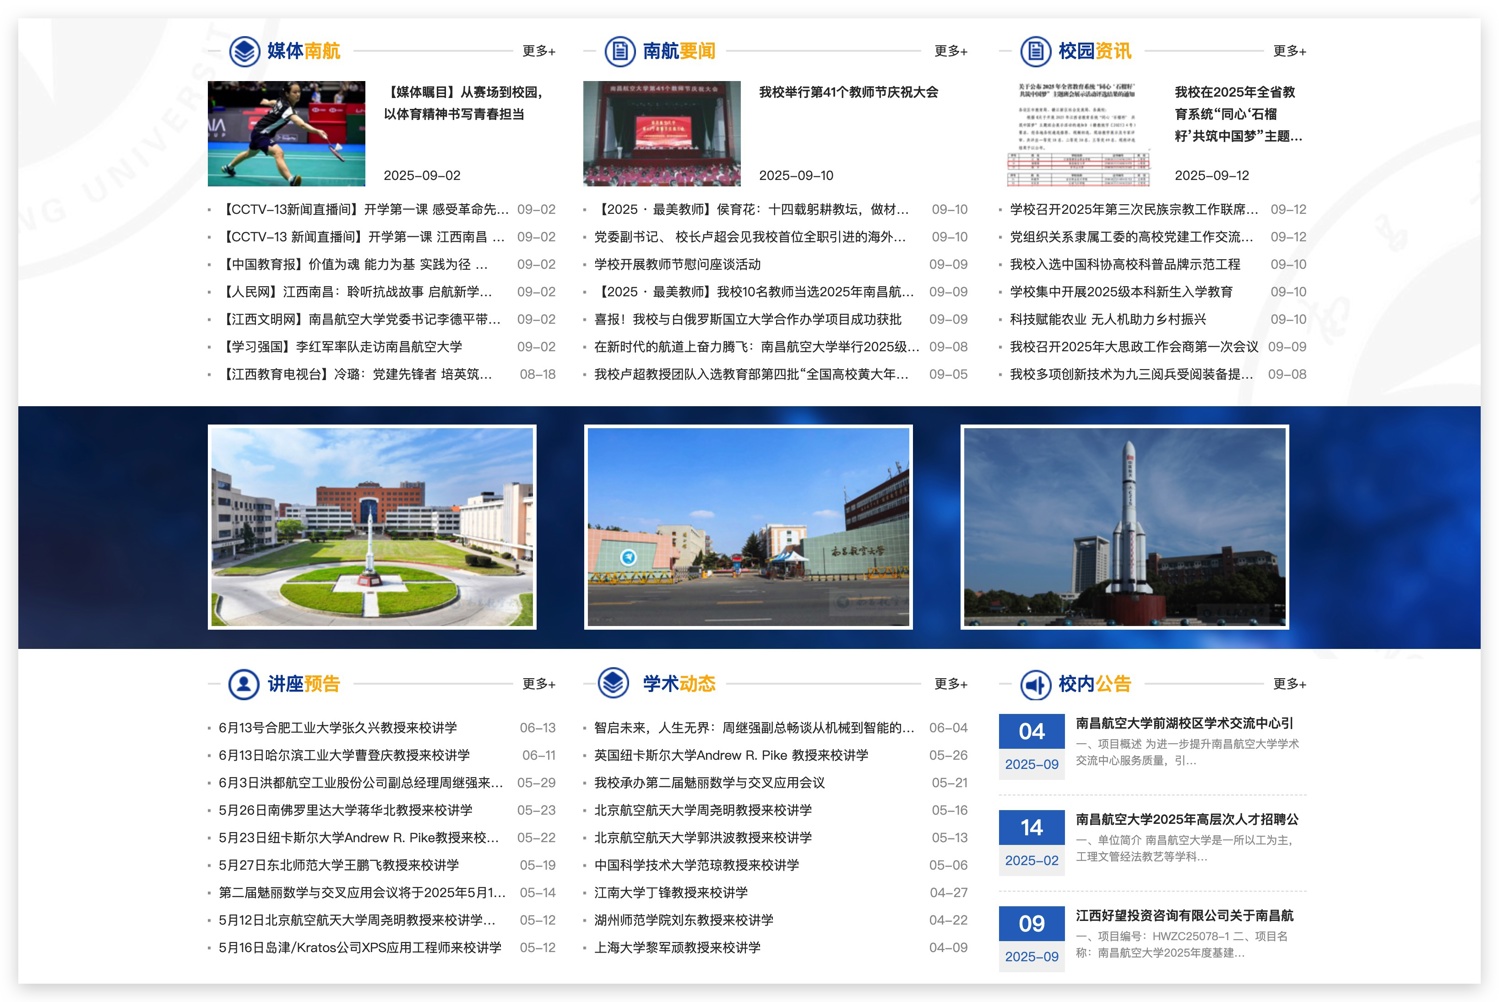This screenshot has width=1499, height=1002.
Task: Select the rocket model campus photo
Action: 1124,527
